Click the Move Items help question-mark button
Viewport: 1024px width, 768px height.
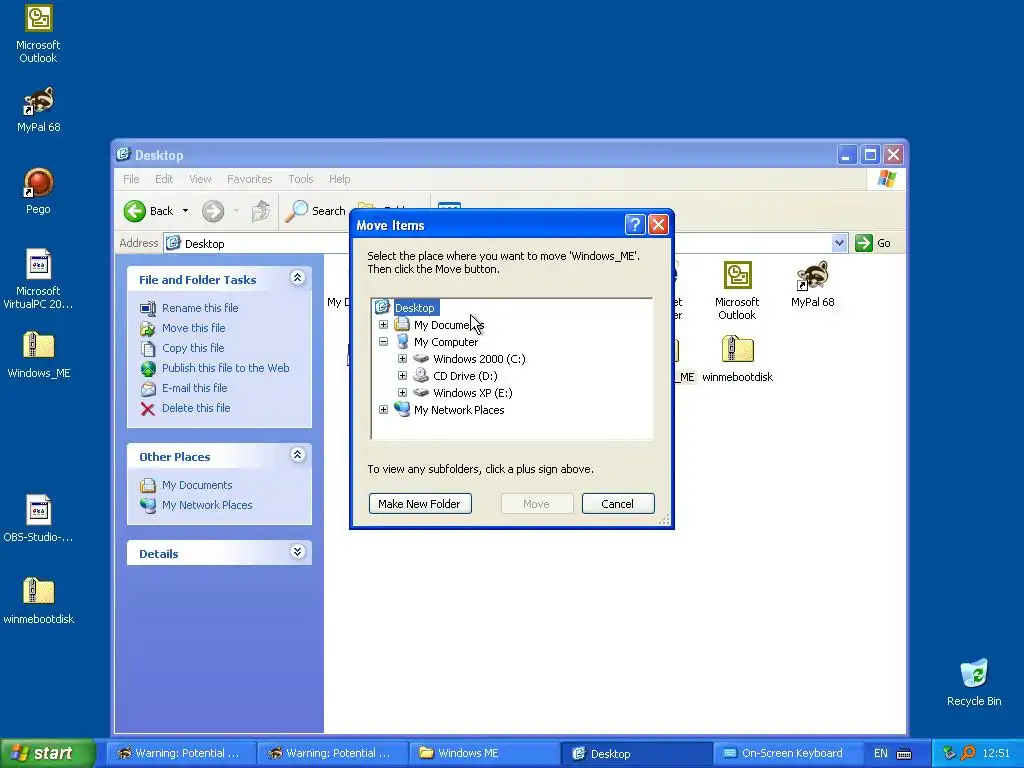pyautogui.click(x=635, y=225)
